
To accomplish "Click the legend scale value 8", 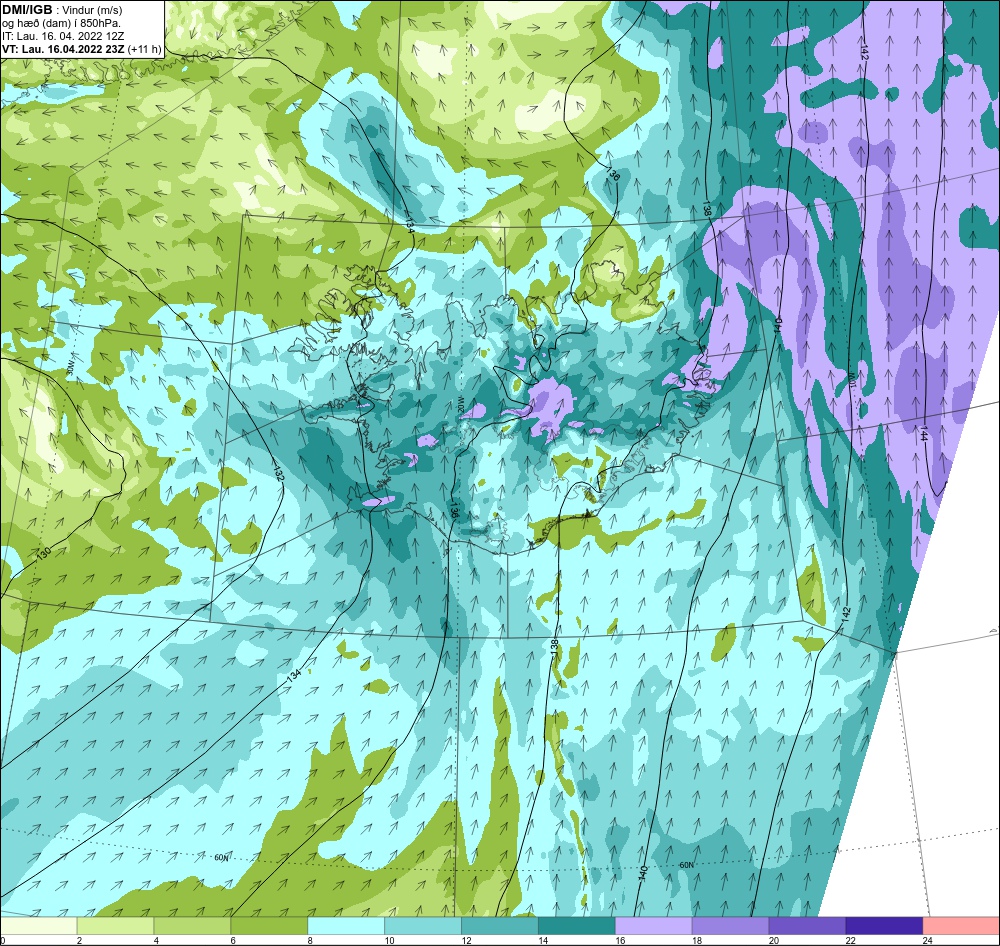I will click(310, 940).
